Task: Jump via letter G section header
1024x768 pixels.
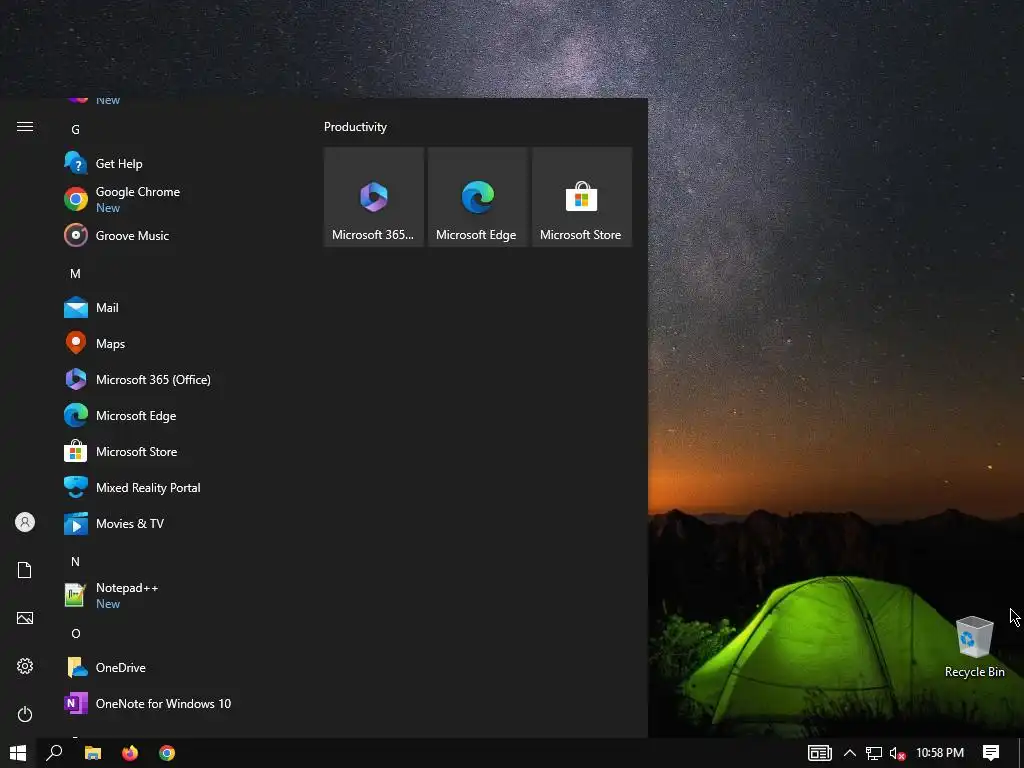Action: coord(75,129)
